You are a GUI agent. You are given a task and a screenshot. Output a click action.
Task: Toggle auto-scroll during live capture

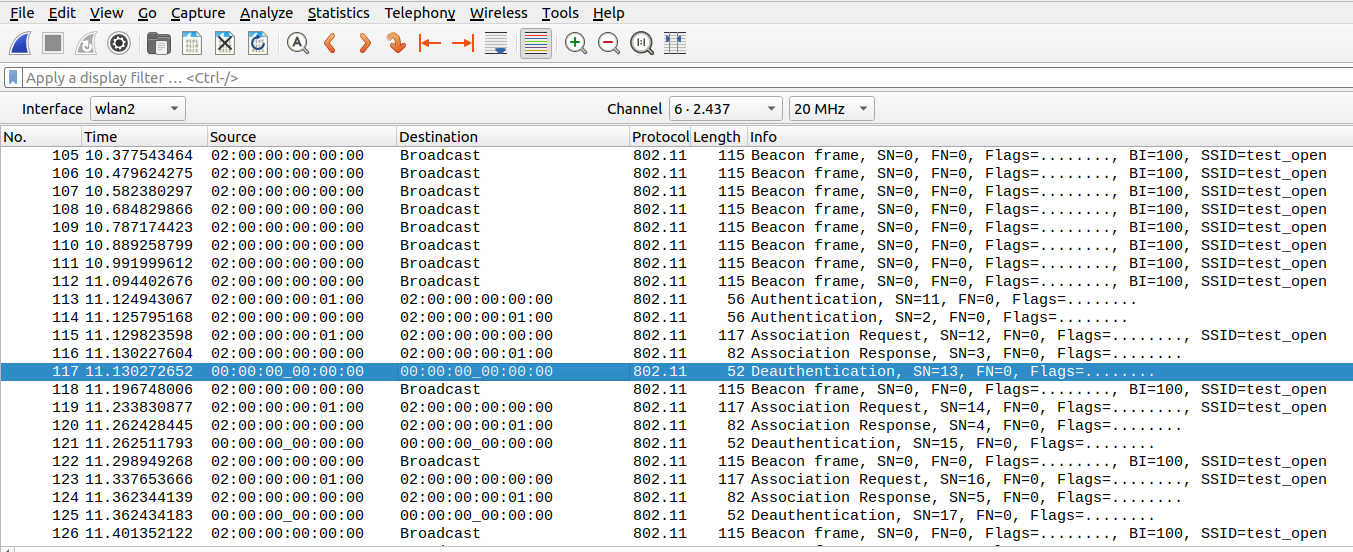[495, 43]
